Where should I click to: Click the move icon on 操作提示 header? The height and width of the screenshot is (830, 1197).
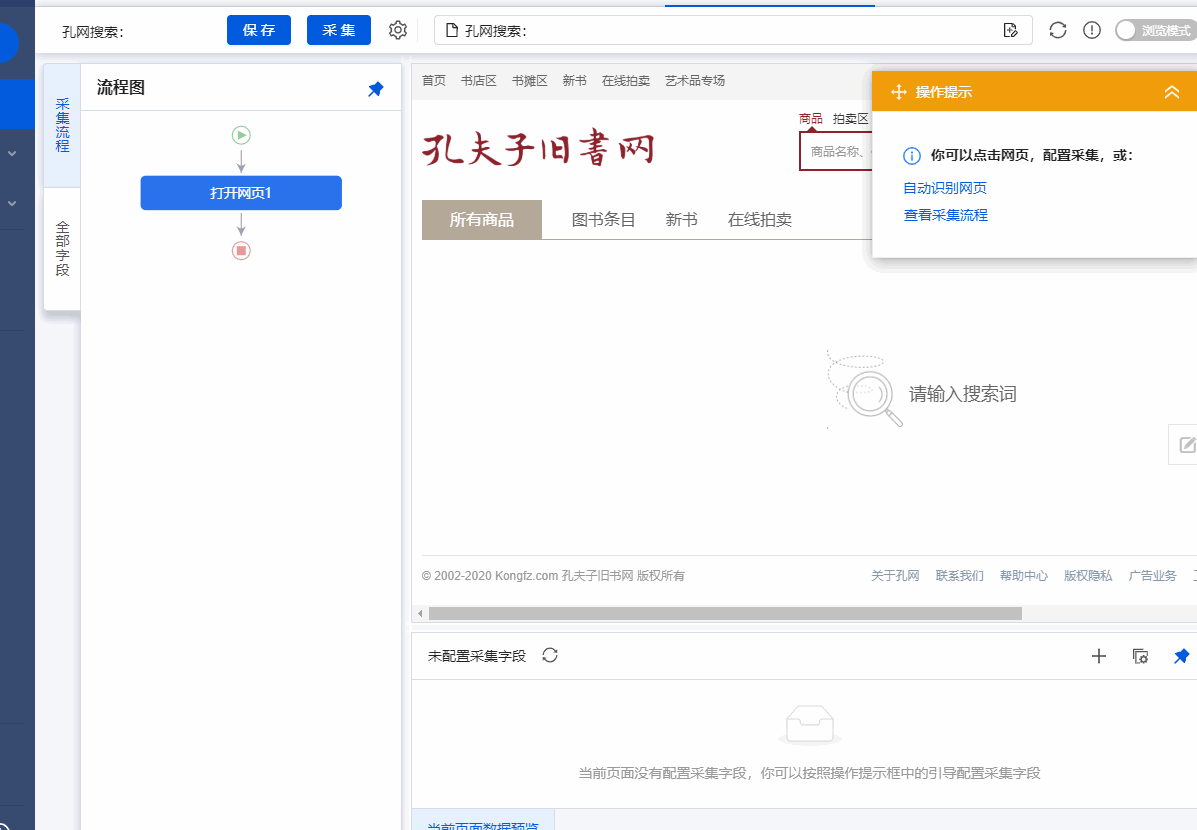(899, 92)
